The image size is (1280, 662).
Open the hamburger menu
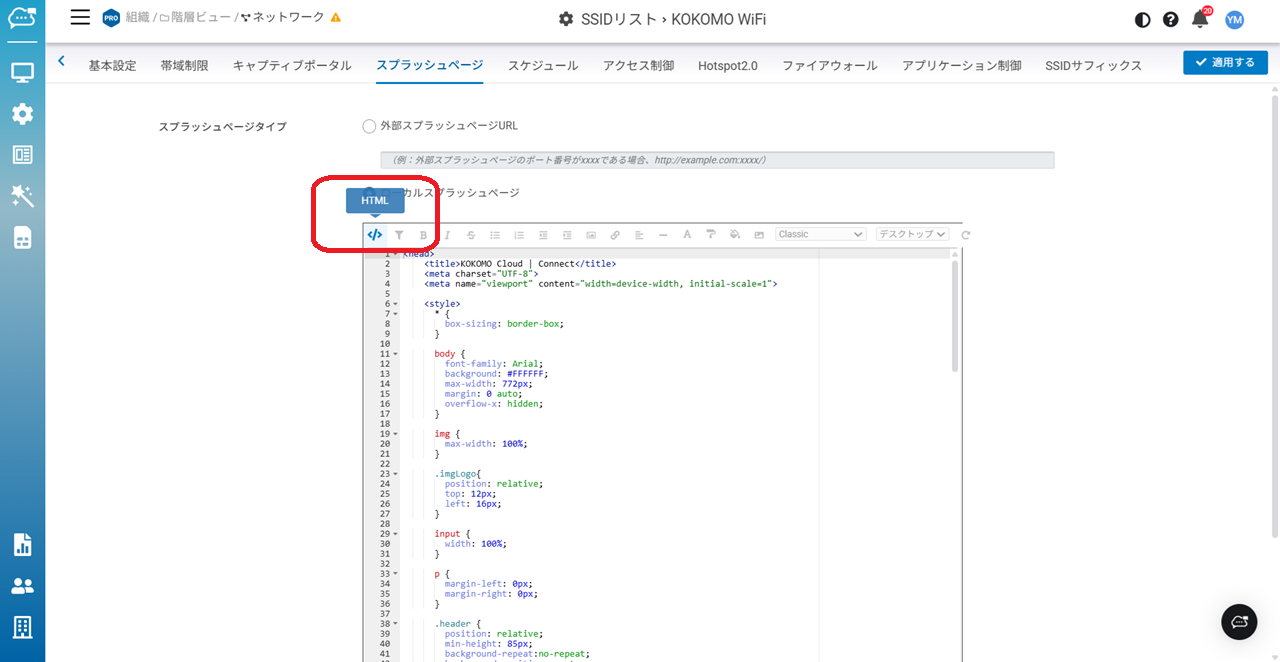coord(80,18)
